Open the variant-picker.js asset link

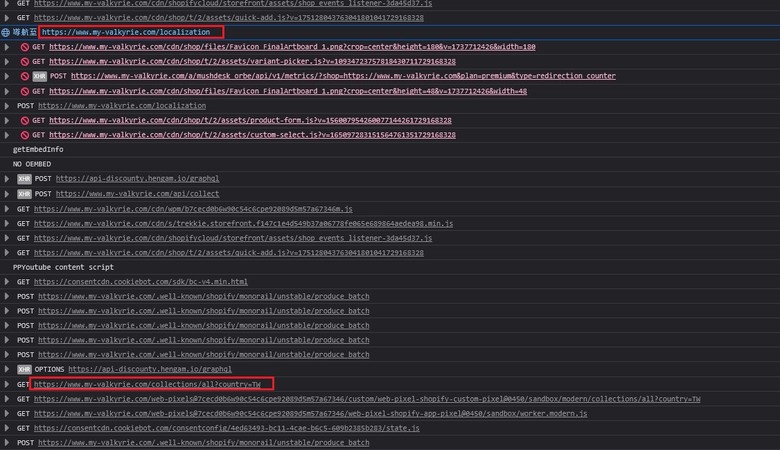252,62
